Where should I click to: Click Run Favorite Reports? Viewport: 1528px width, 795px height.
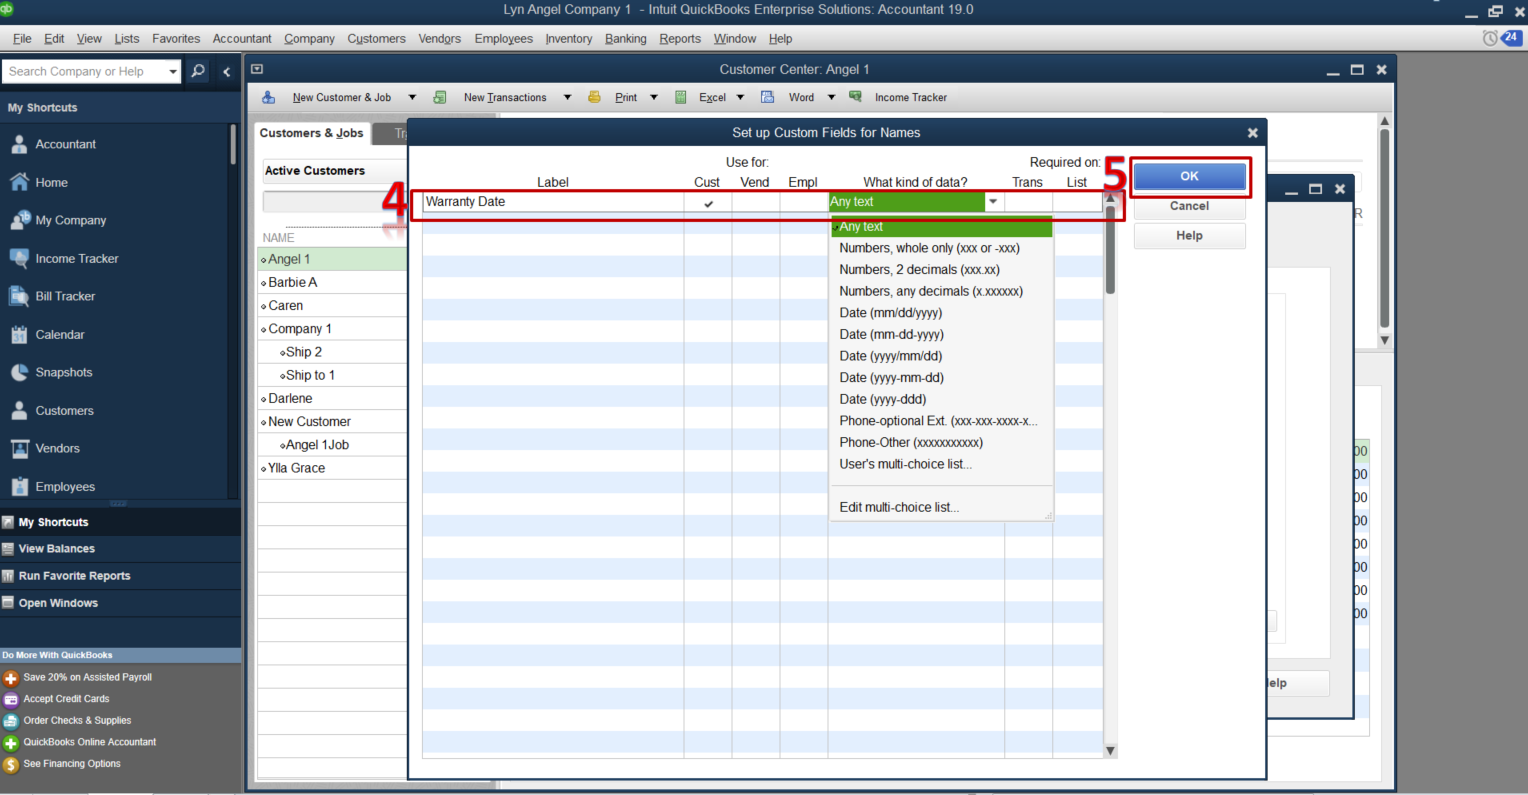tap(74, 576)
